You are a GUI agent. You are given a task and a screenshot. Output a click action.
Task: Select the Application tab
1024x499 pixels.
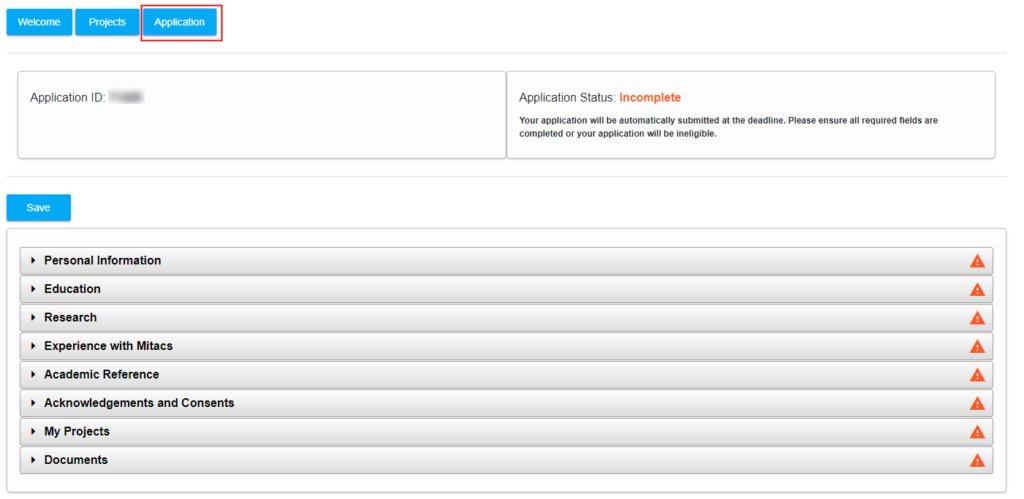[x=180, y=22]
